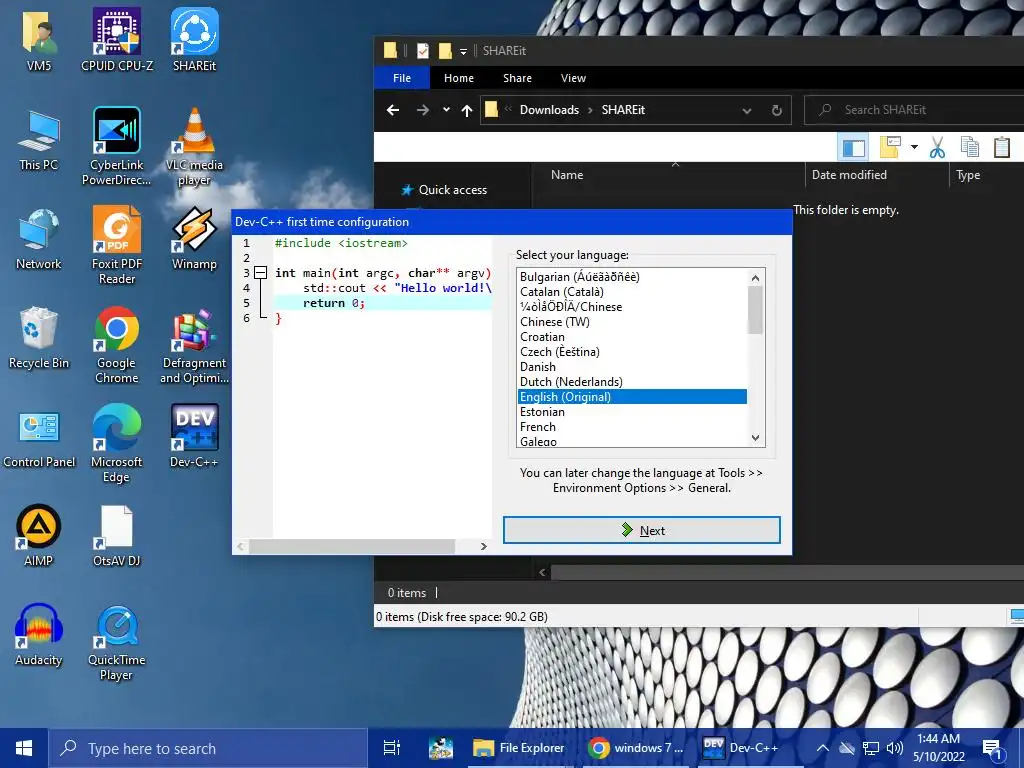Launch Winamp from desktop

195,239
